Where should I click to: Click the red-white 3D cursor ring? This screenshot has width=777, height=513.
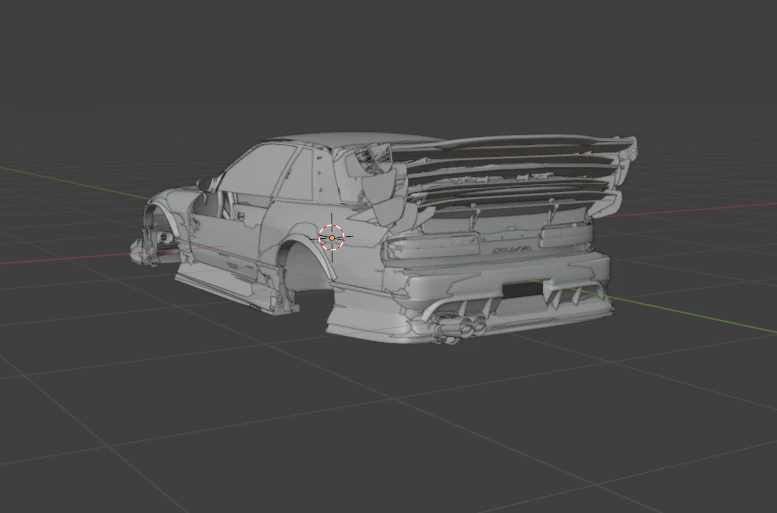pos(331,237)
